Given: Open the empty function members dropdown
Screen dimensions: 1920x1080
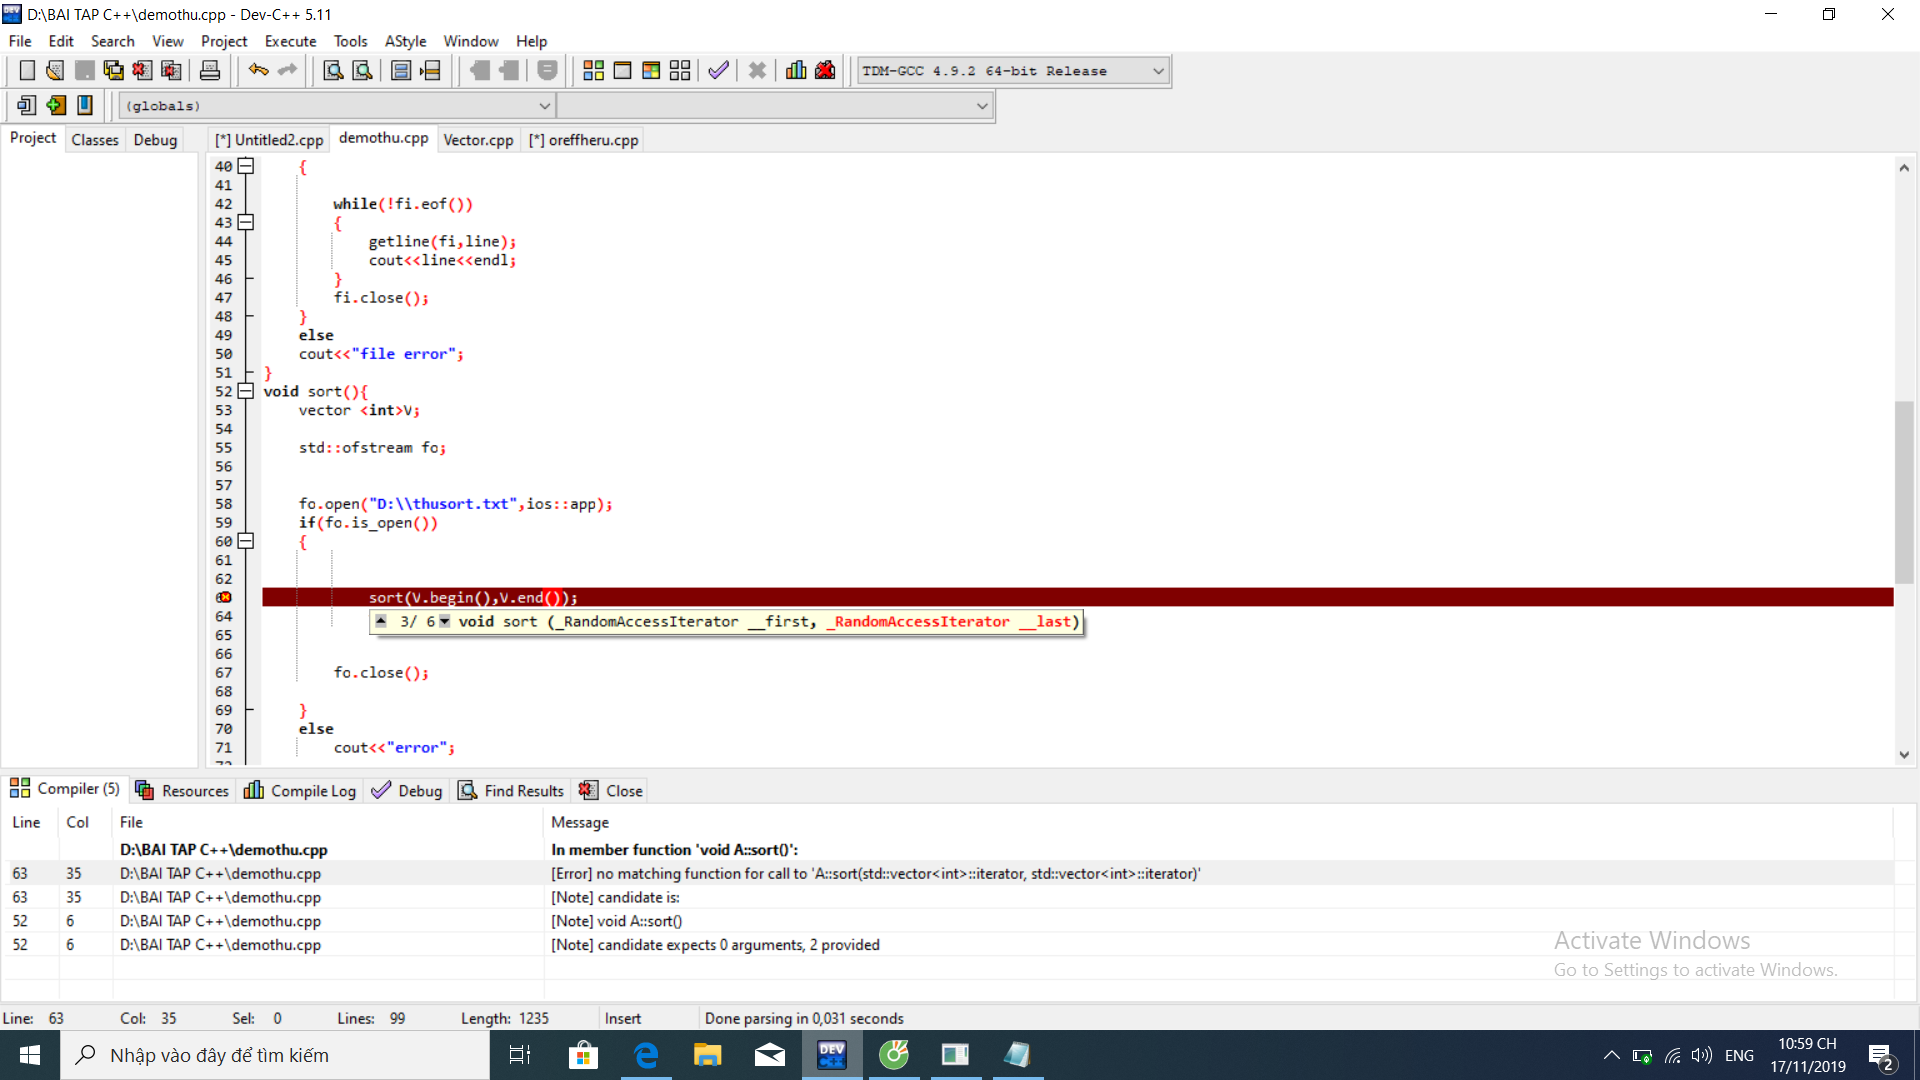Looking at the screenshot, I should (x=982, y=105).
